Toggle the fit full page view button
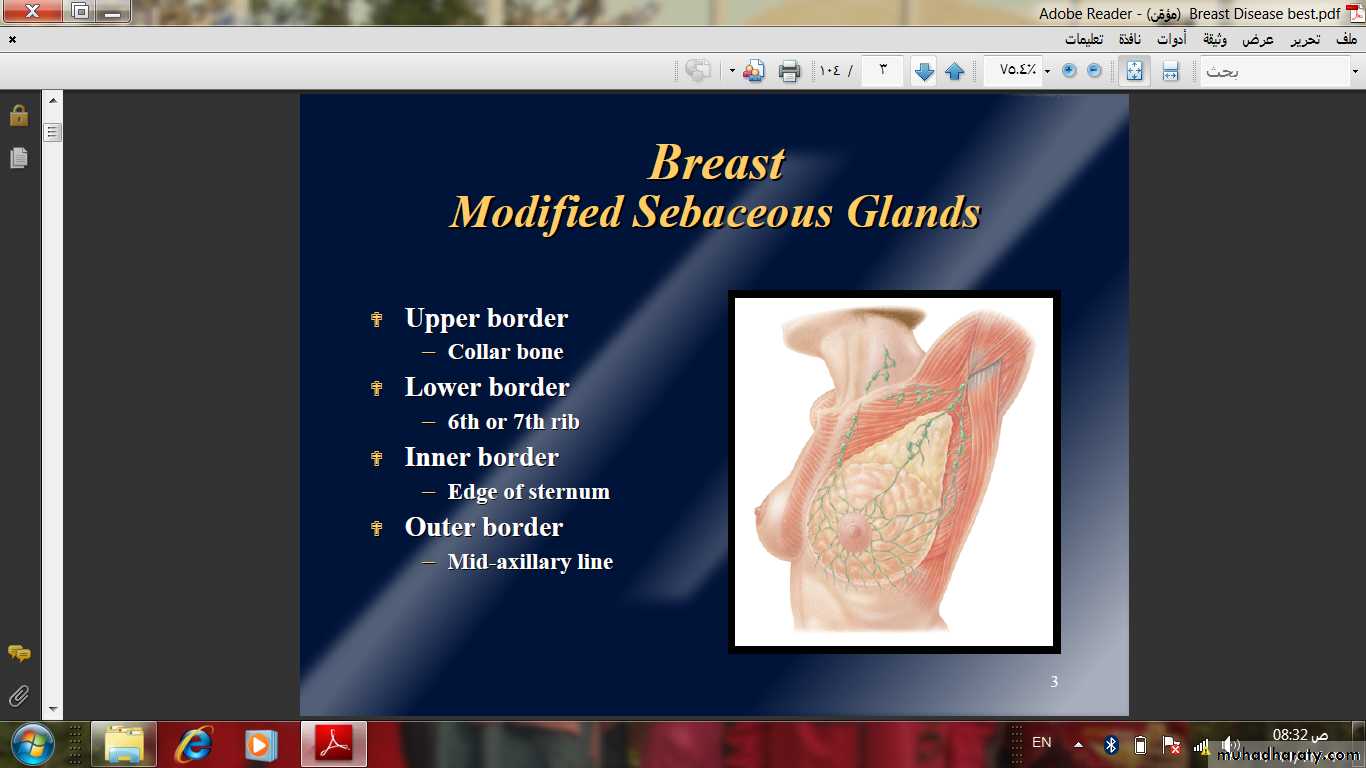1366x768 pixels. pyautogui.click(x=1134, y=71)
